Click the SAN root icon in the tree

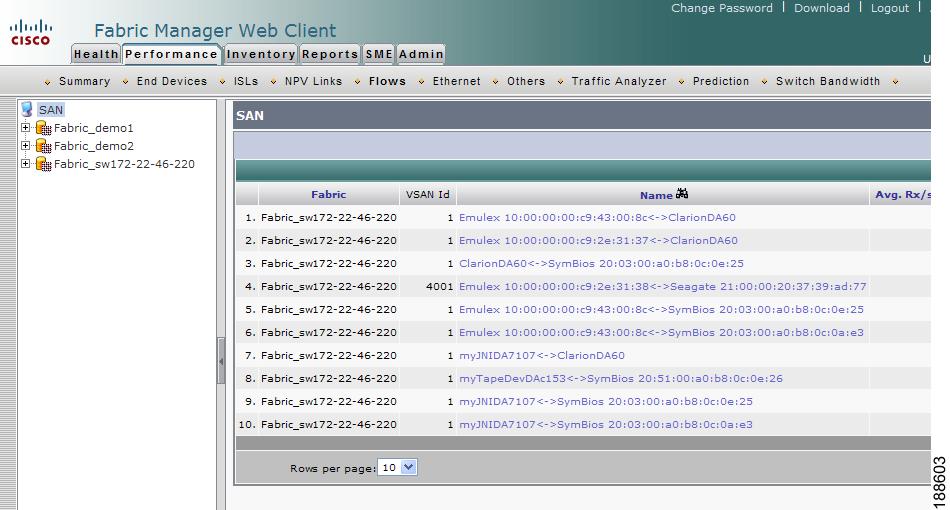(27, 110)
